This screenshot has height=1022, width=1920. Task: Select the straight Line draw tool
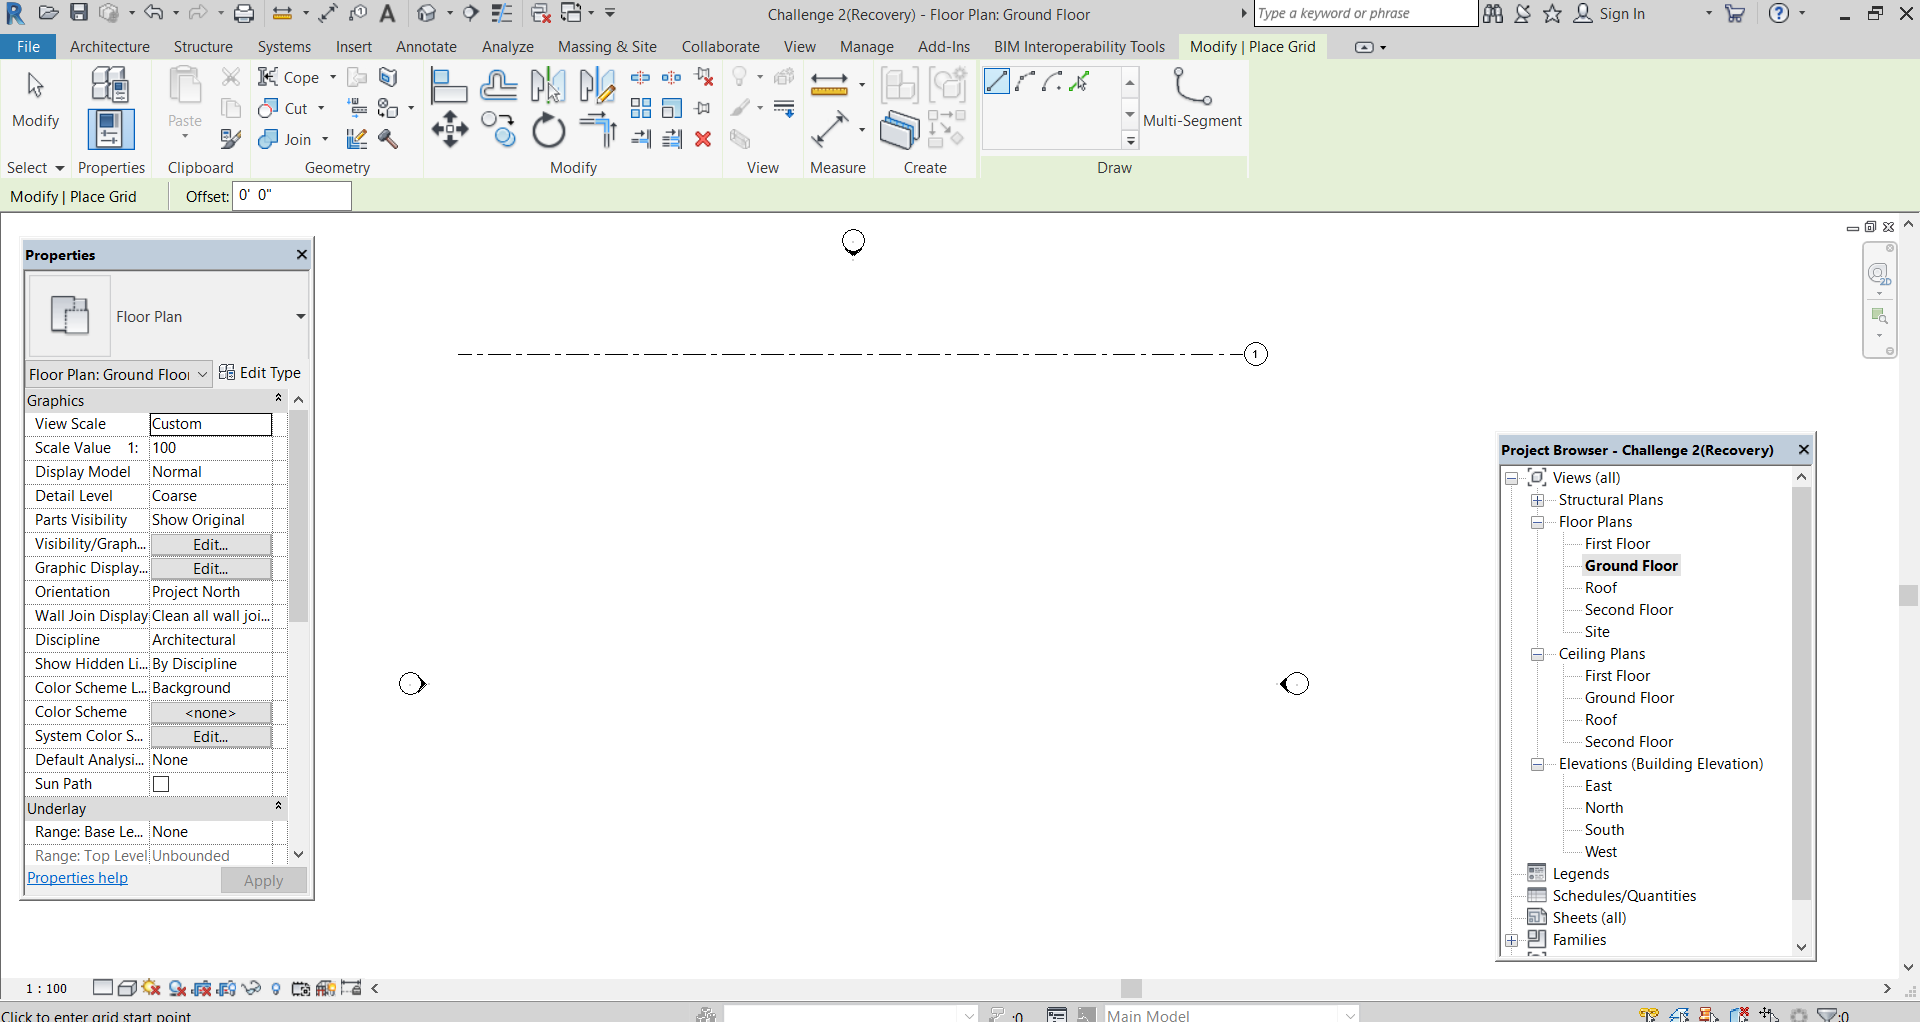coord(996,82)
